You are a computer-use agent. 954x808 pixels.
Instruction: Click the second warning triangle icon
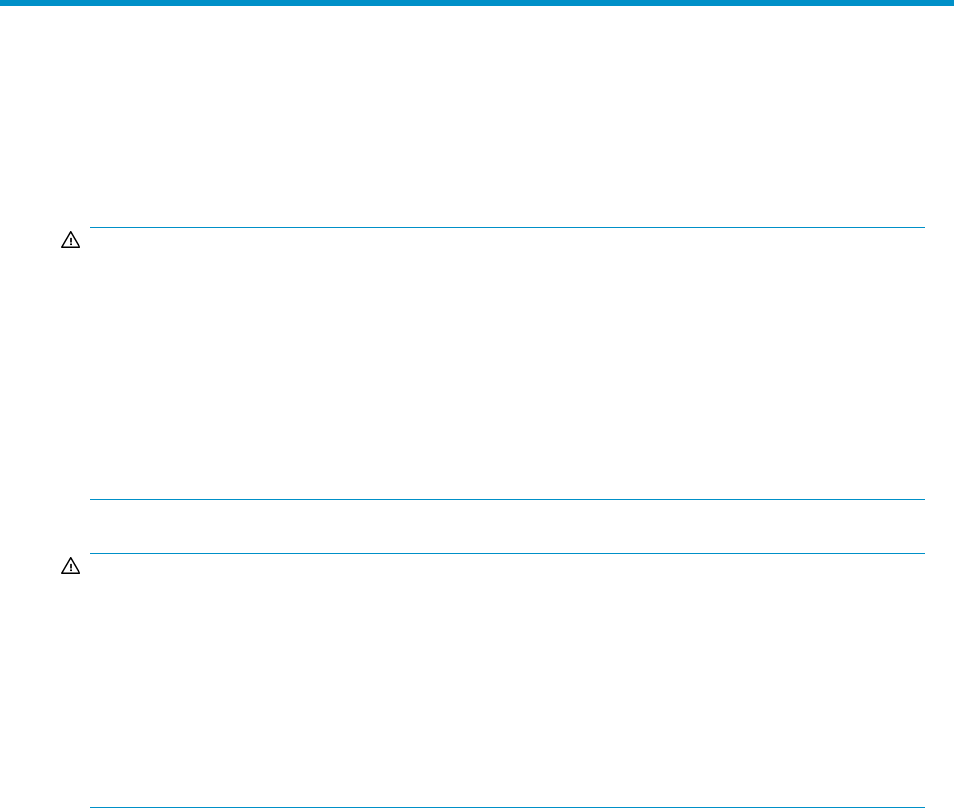71,567
